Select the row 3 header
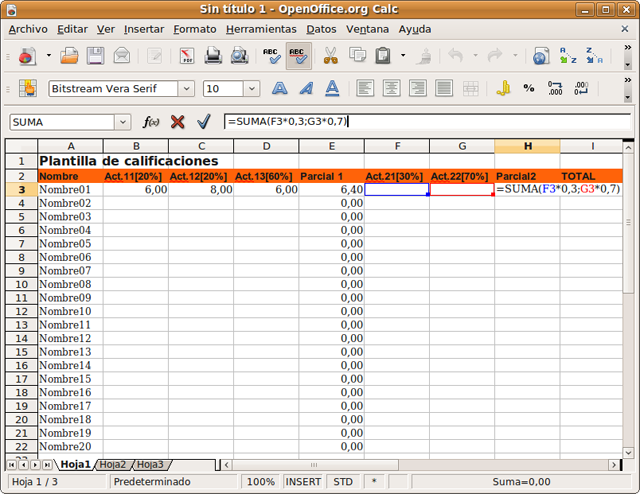 coord(21,189)
